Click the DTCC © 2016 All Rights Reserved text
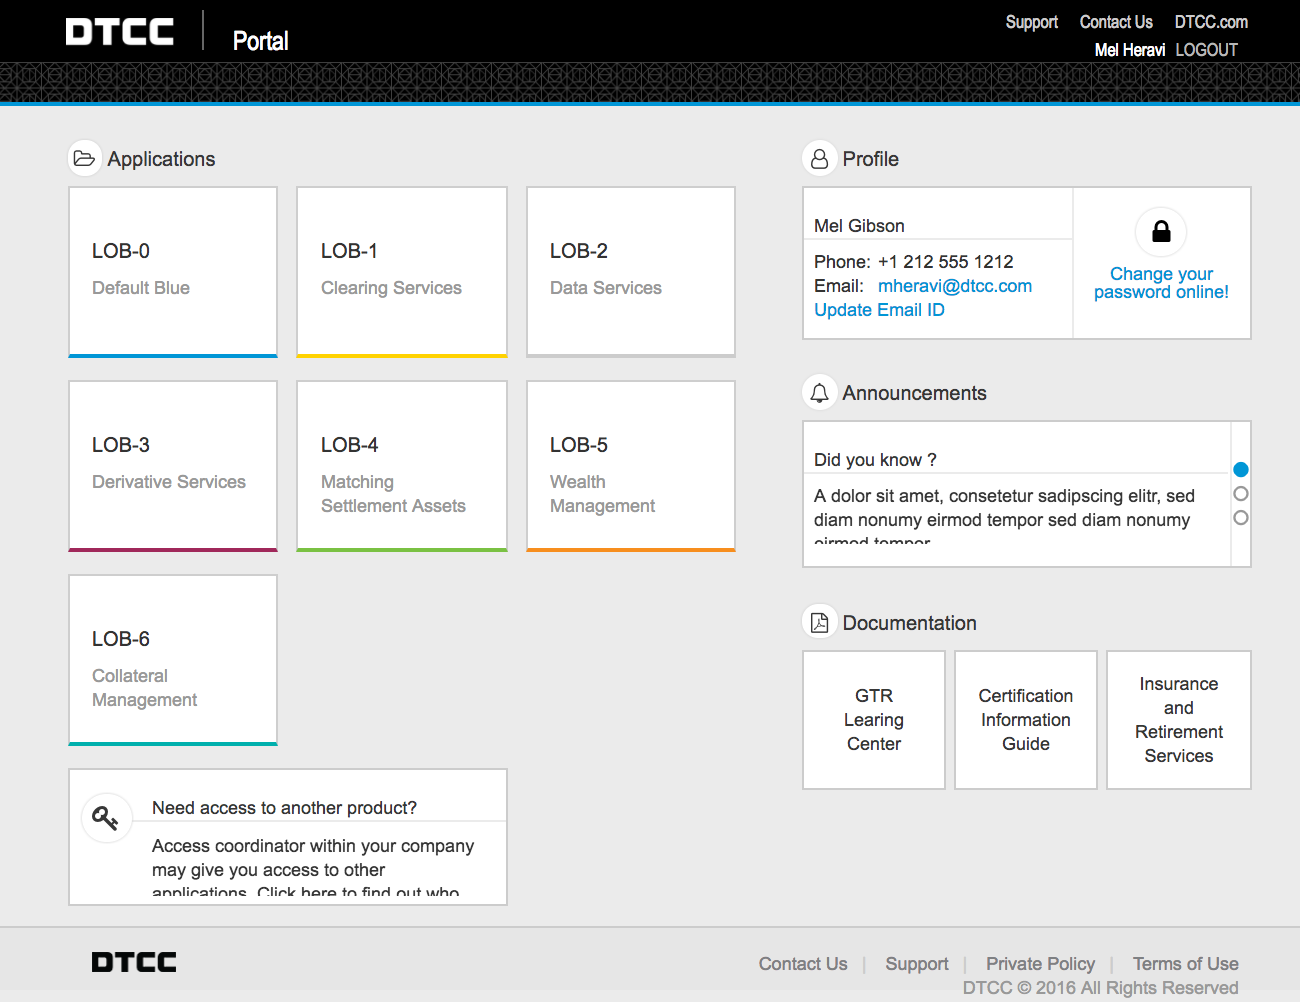1300x1002 pixels. pos(1100,988)
